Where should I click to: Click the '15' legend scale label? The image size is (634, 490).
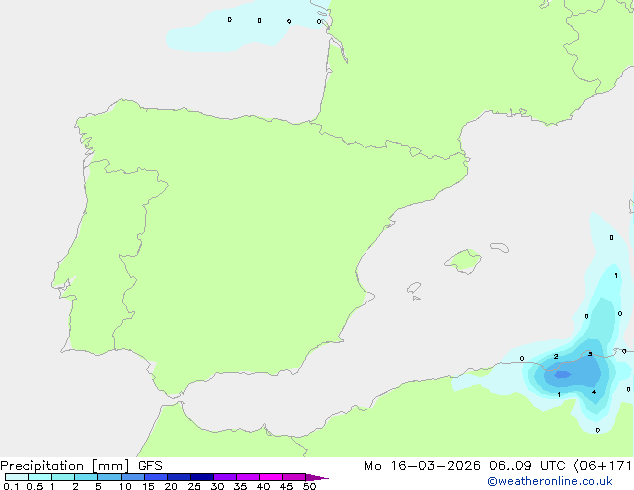coord(148,486)
